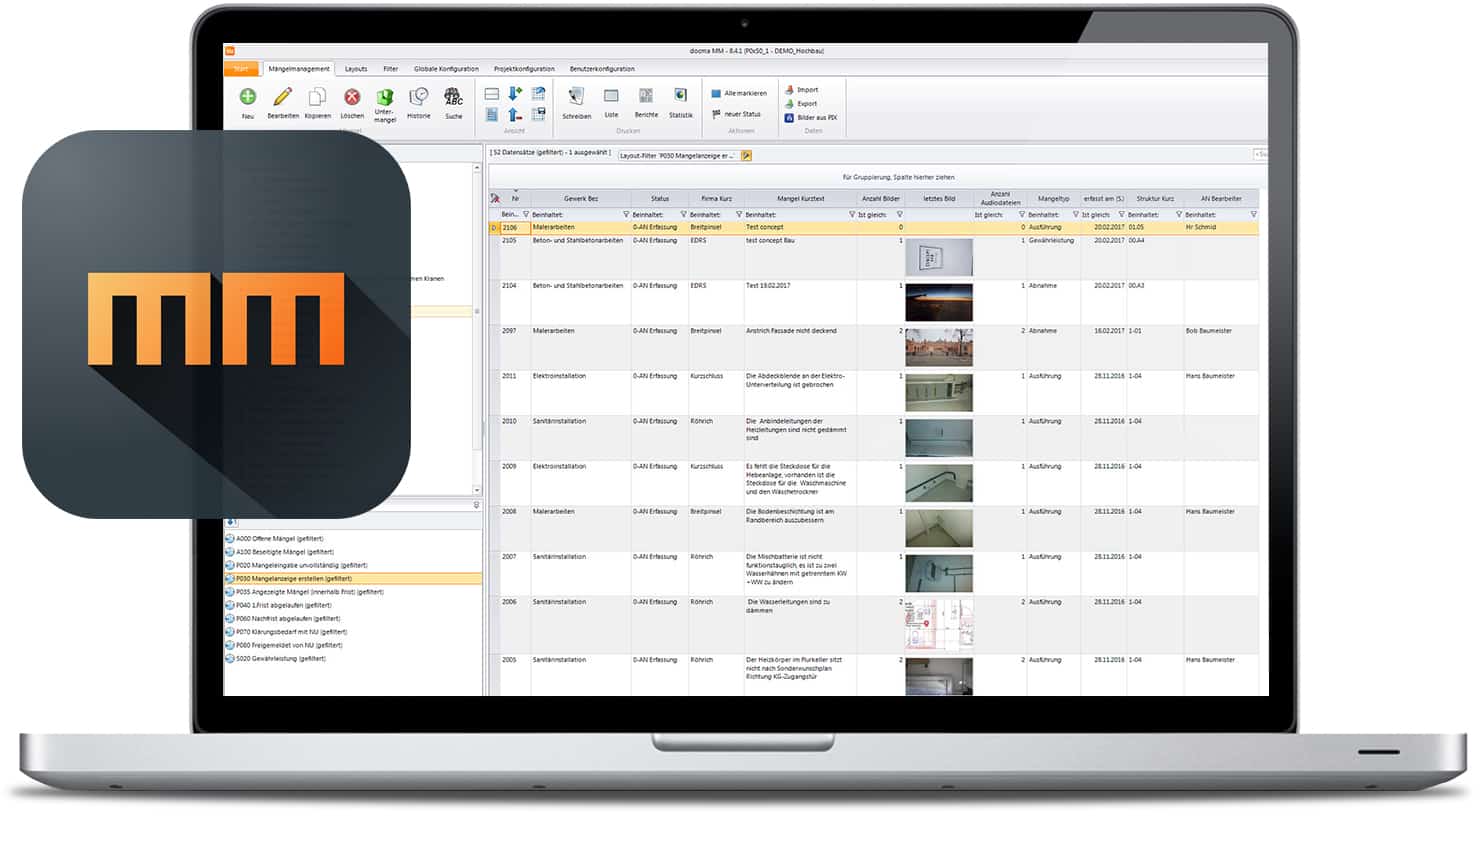
Task: Select filter A100 Beseitigte Mängel
Action: (284, 552)
